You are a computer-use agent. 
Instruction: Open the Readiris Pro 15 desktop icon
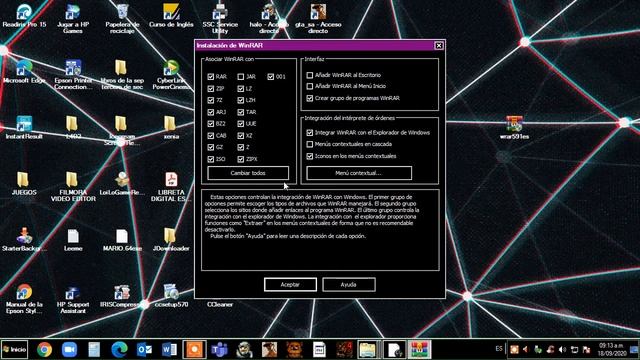click(24, 16)
